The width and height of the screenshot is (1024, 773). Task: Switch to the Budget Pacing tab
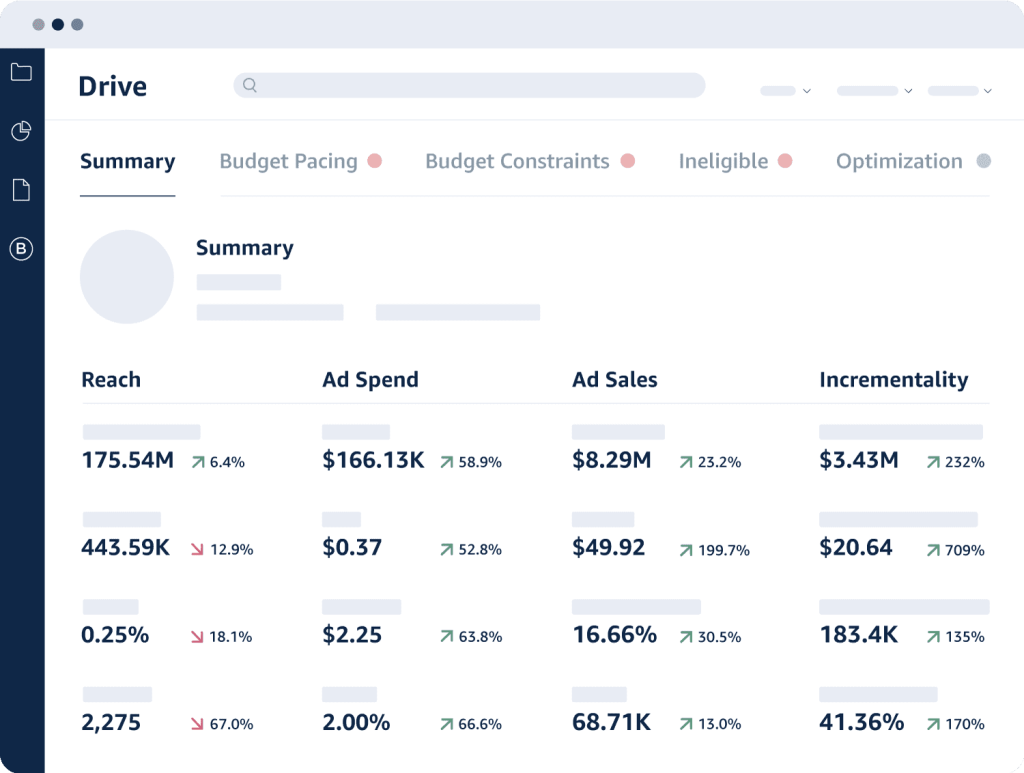[289, 161]
